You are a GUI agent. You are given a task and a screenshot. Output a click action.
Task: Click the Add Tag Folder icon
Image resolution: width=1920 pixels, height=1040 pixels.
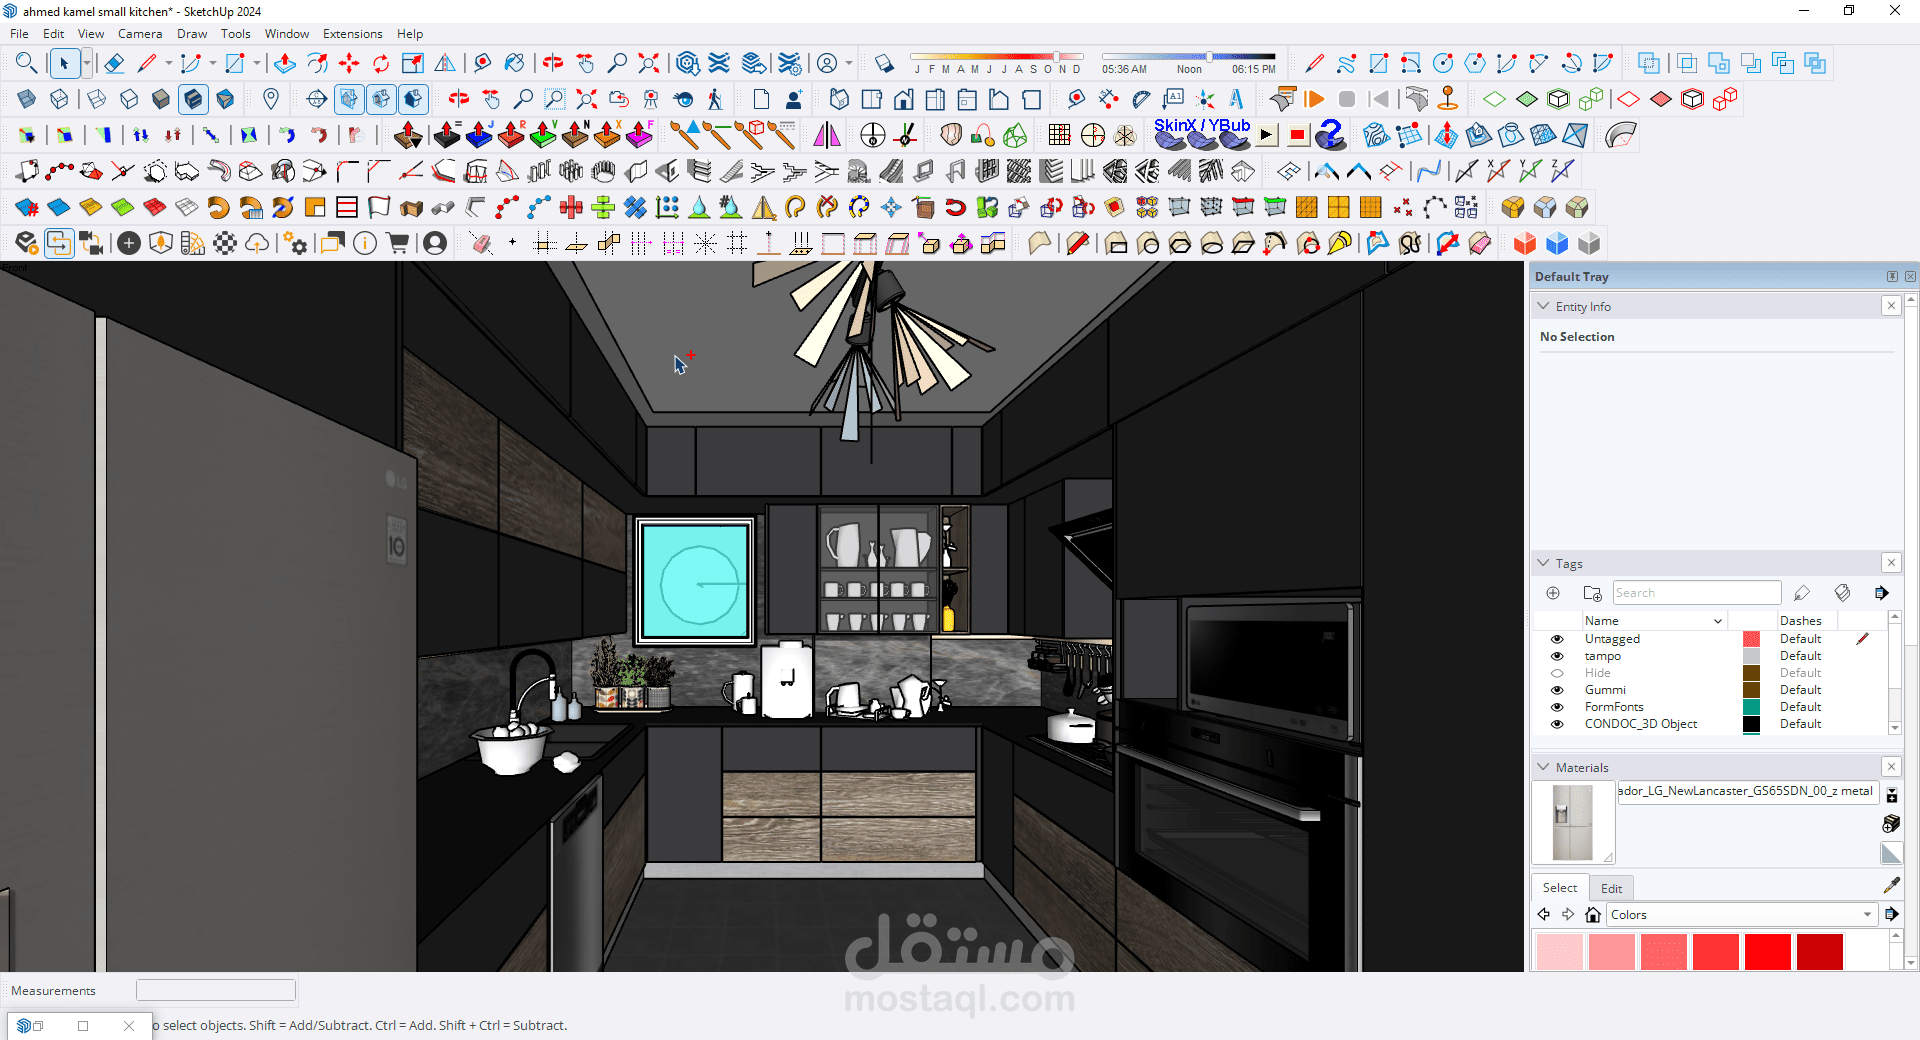(x=1593, y=593)
